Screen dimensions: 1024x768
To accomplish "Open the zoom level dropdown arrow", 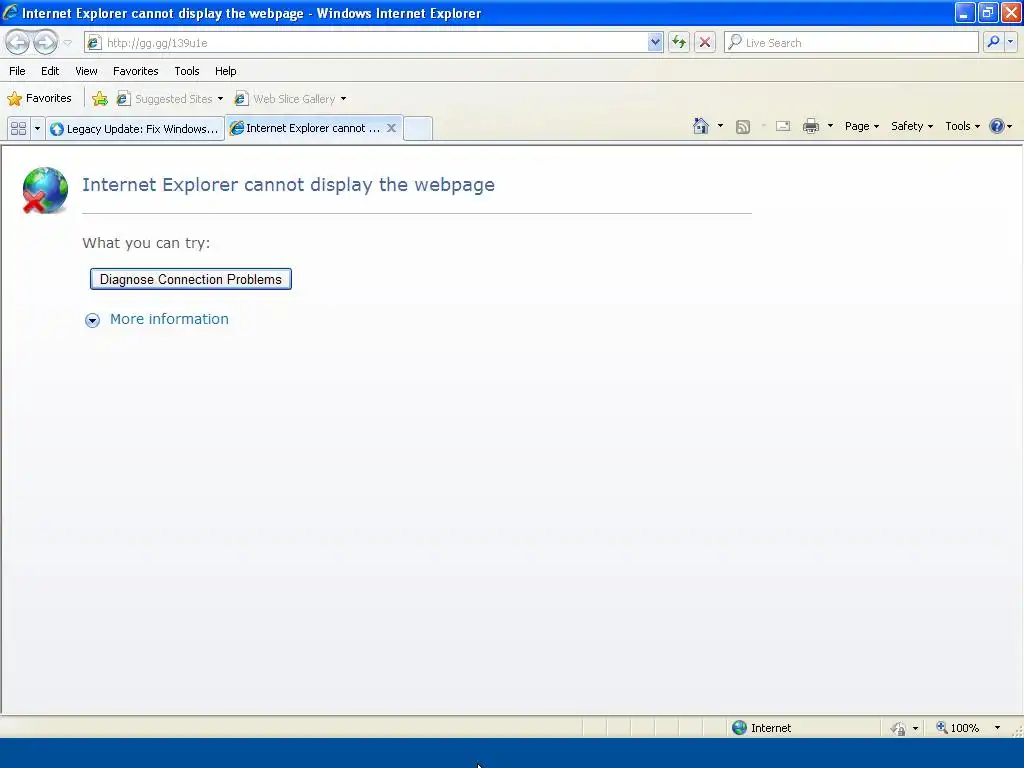I will [x=997, y=728].
